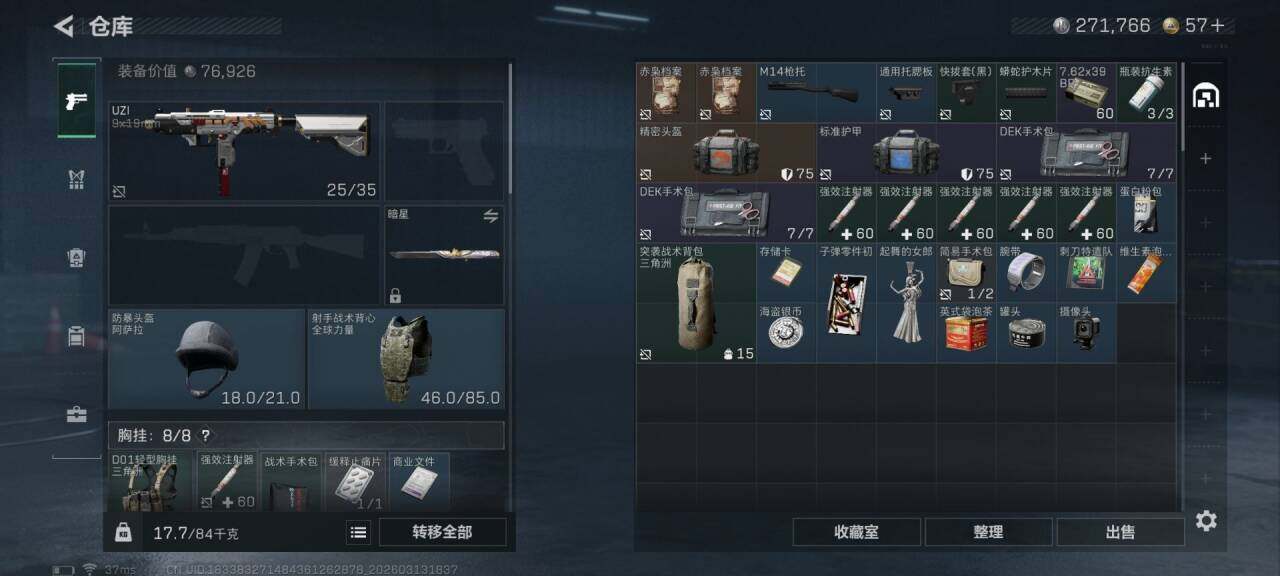Image resolution: width=1280 pixels, height=576 pixels.
Task: Open the chest rig sidebar icon
Action: tap(76, 179)
